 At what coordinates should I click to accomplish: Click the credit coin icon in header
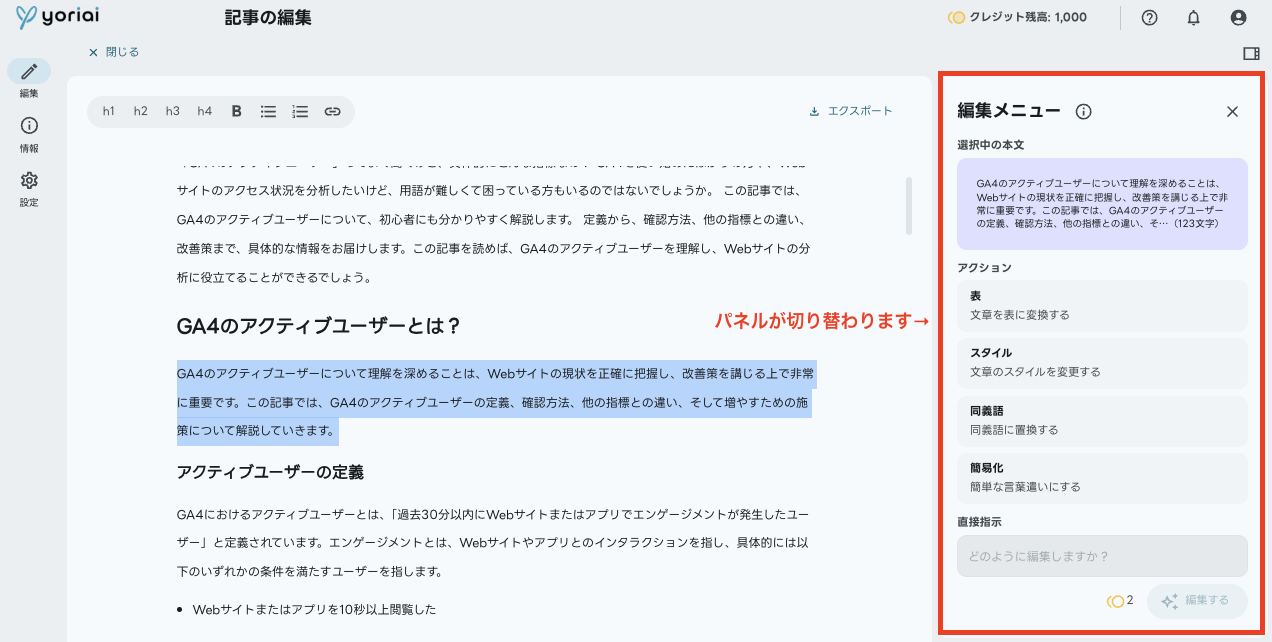(956, 17)
